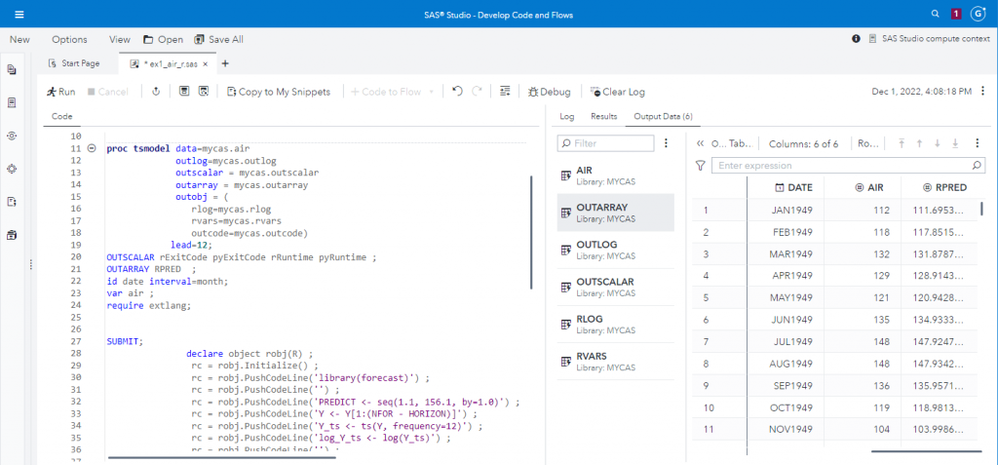Image resolution: width=998 pixels, height=465 pixels.
Task: Switch to the Log tab
Action: click(x=566, y=117)
